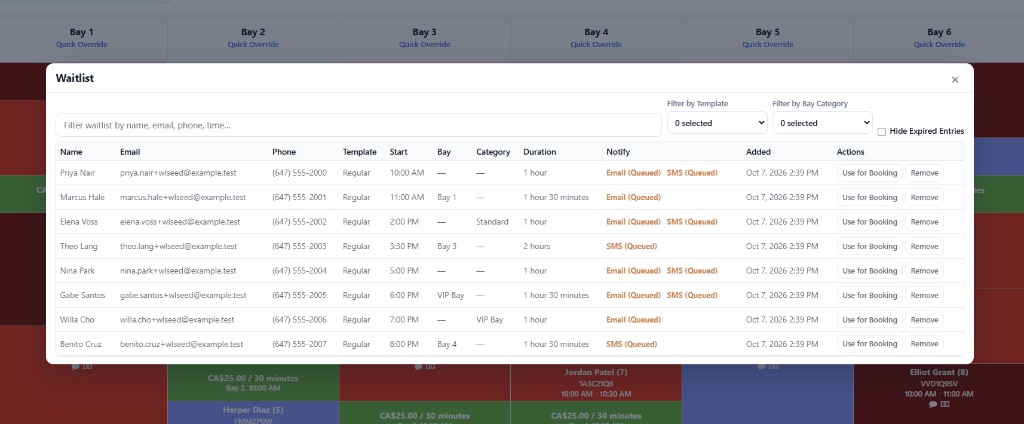Viewport: 1024px width, 424px height.
Task: Open Quick Override for Bay 5
Action: (x=767, y=44)
